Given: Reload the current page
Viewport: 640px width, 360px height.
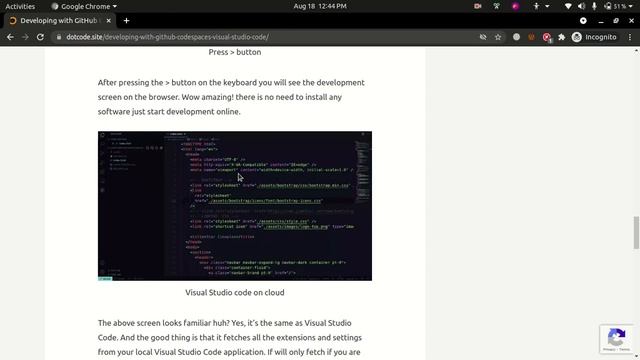Looking at the screenshot, I should coord(40,37).
